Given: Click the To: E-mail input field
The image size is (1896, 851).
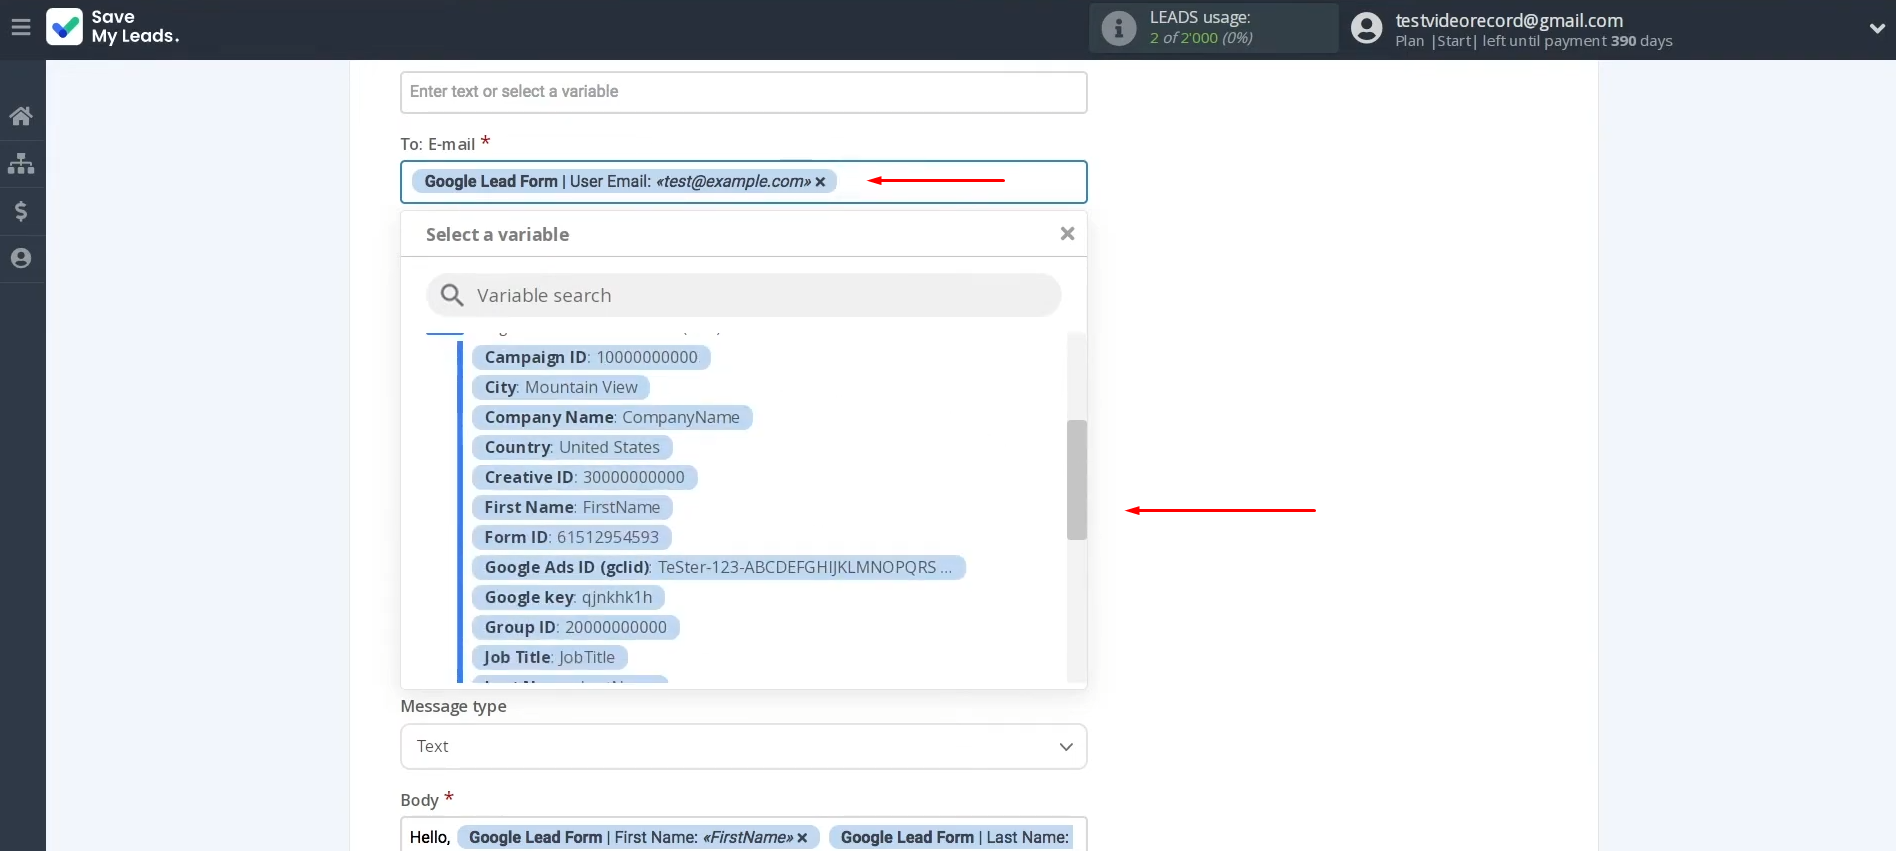Looking at the screenshot, I should [x=743, y=182].
